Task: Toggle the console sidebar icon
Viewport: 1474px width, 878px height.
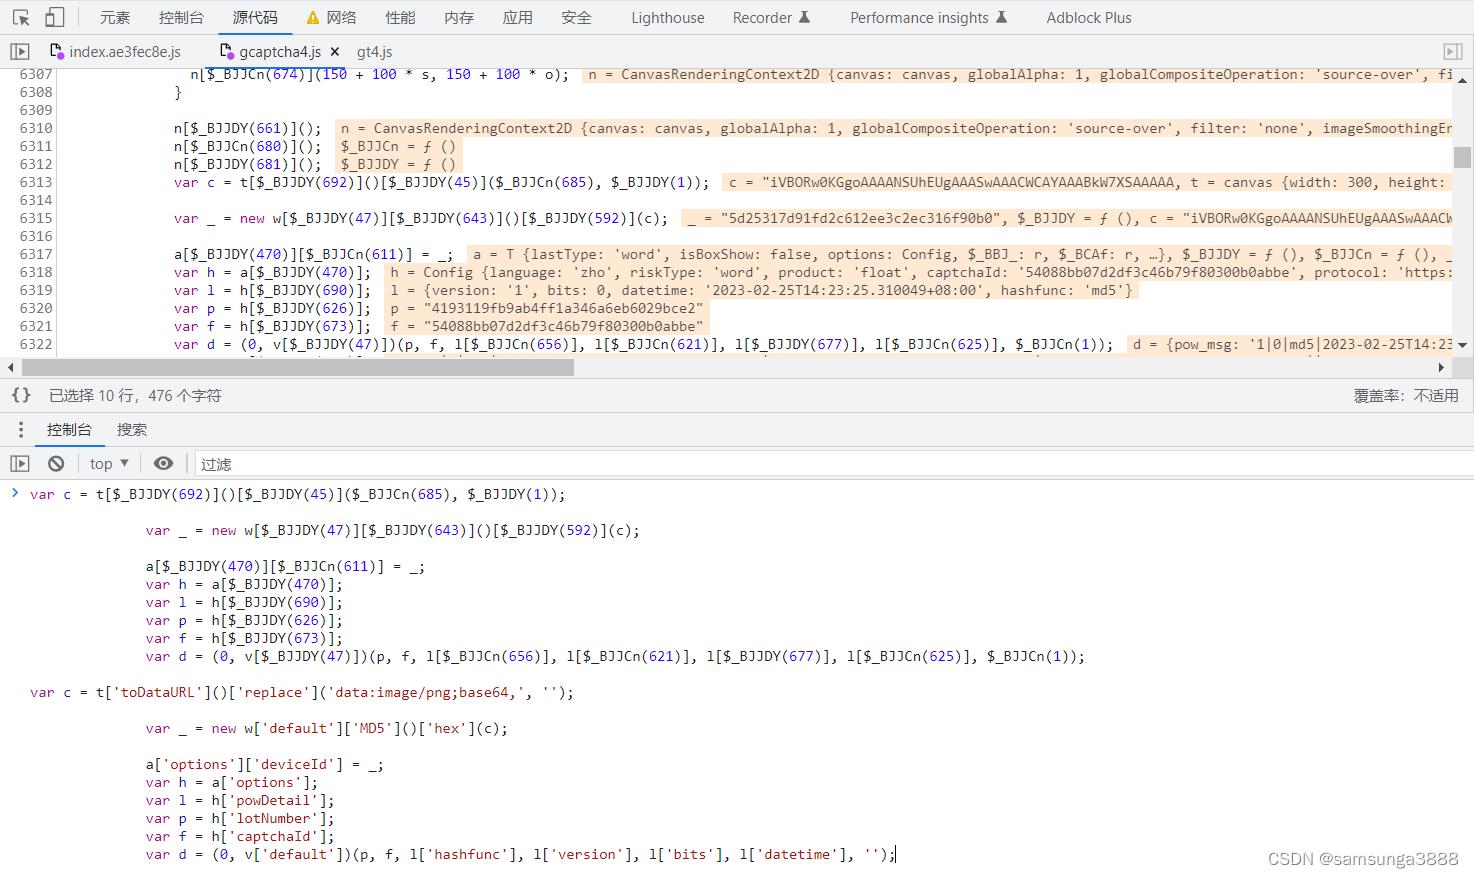Action: [20, 463]
